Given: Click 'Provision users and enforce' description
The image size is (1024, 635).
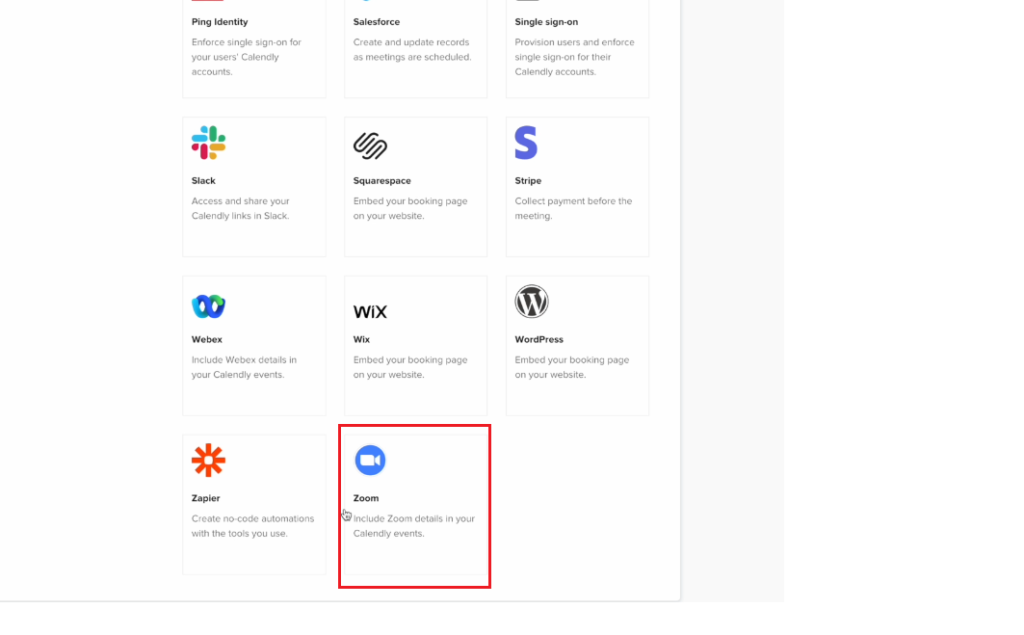Looking at the screenshot, I should click(575, 57).
